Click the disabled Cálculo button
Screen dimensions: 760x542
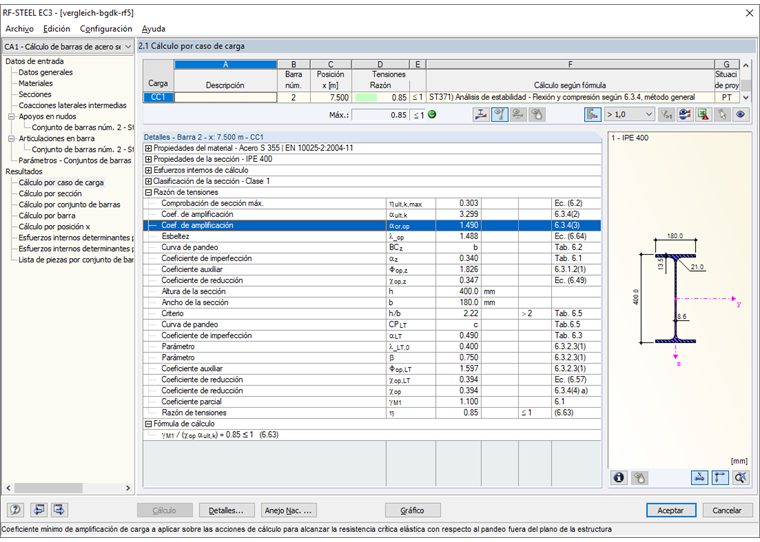tap(165, 510)
